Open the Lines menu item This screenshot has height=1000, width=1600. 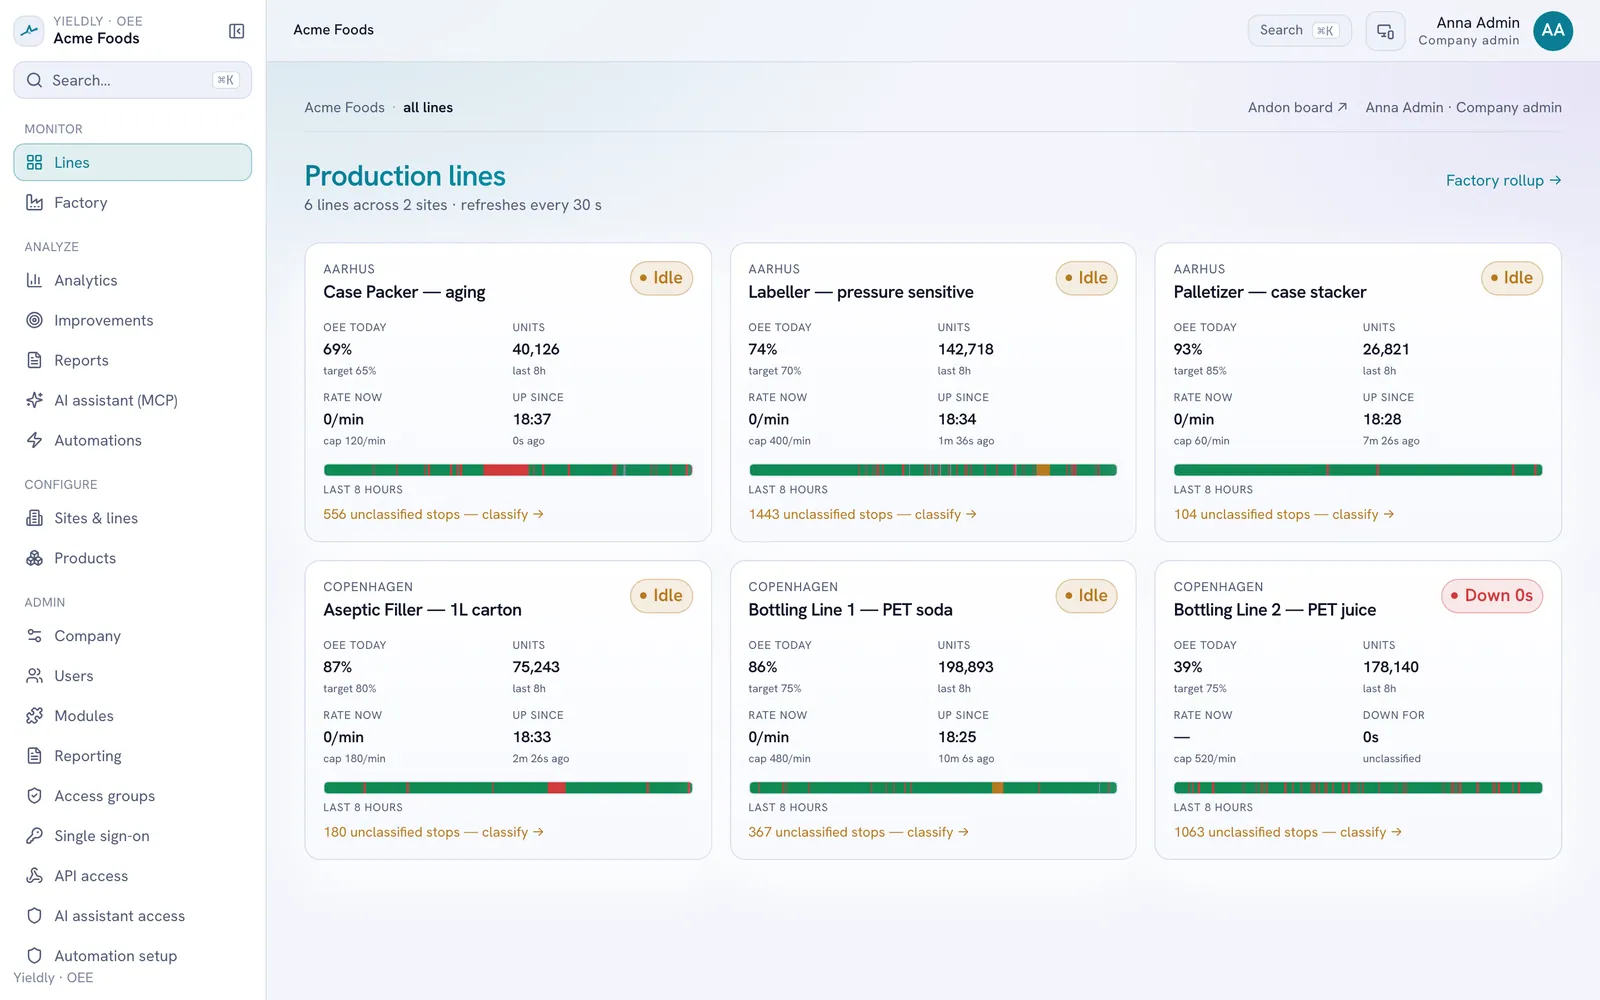tap(132, 162)
